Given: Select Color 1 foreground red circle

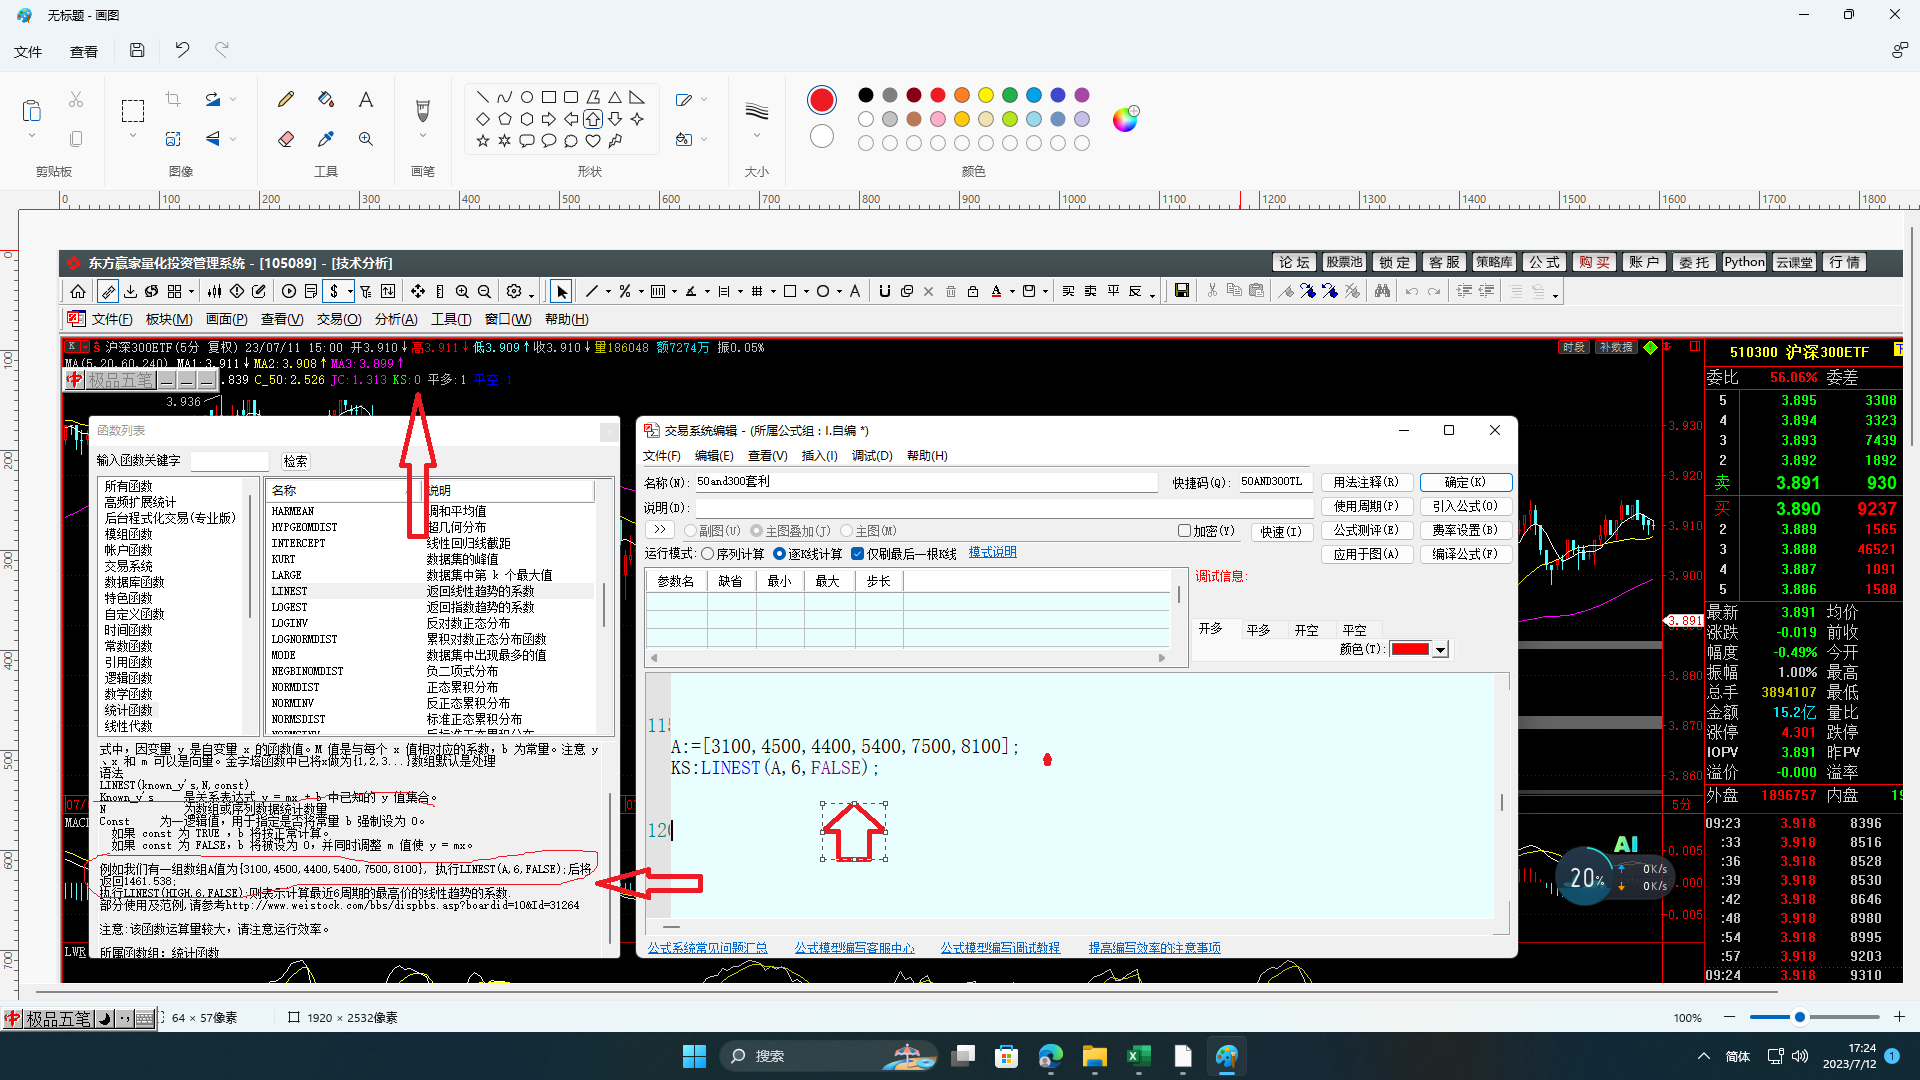Looking at the screenshot, I should [822, 99].
